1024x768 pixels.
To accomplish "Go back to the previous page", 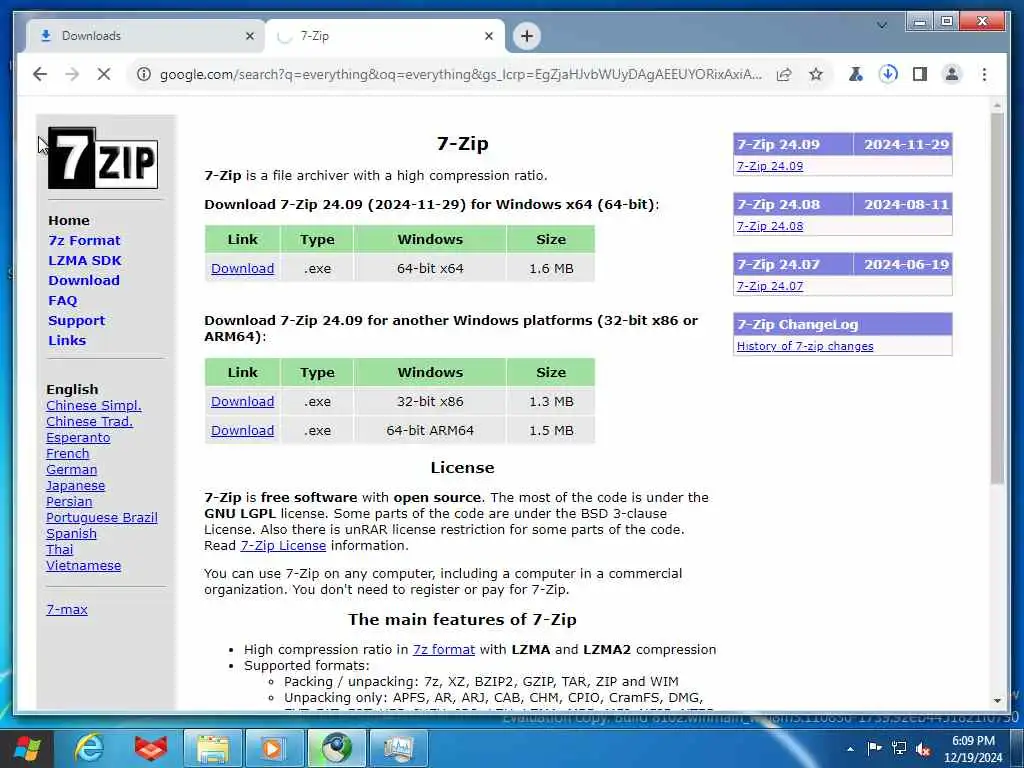I will (x=40, y=74).
